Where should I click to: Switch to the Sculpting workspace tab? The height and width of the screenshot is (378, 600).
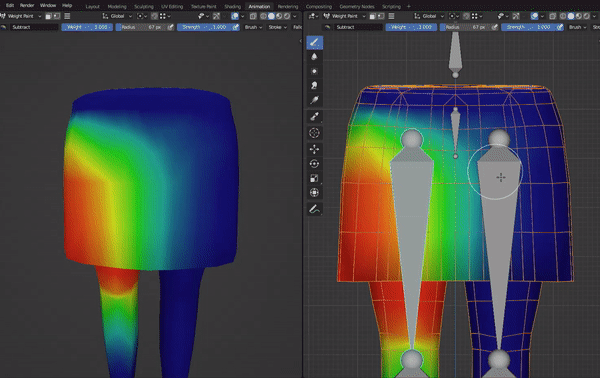[x=143, y=7]
